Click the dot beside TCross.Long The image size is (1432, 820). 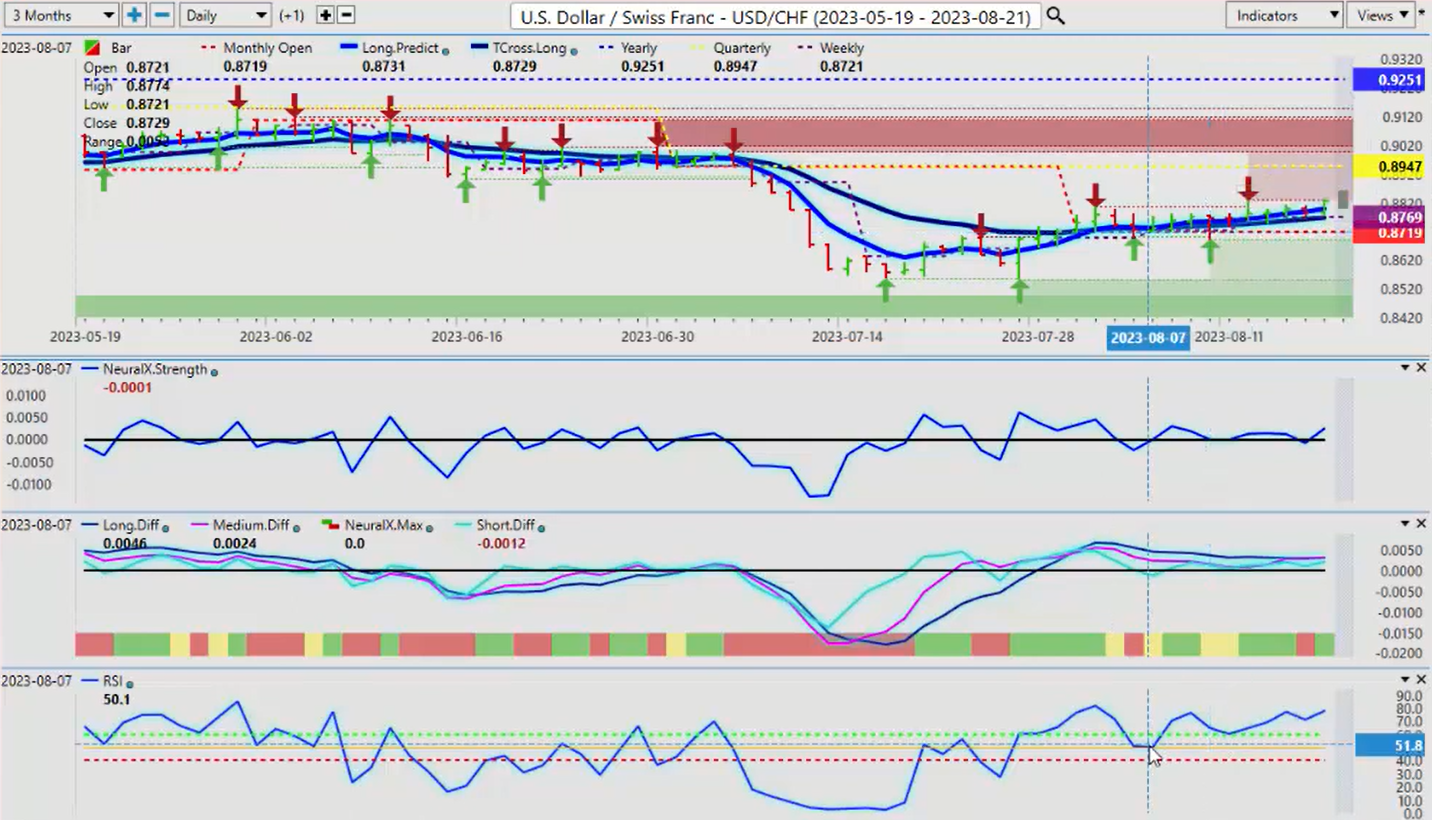(x=572, y=50)
